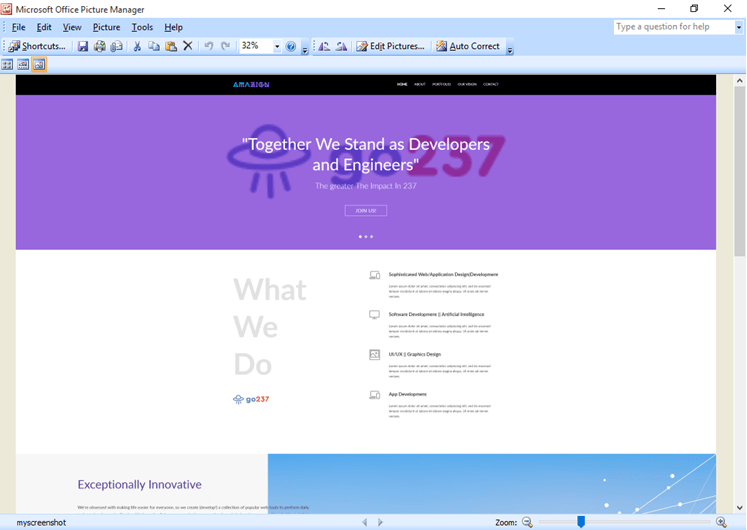Click the blue zoom slider handle
This screenshot has width=747, height=530.
[x=581, y=522]
